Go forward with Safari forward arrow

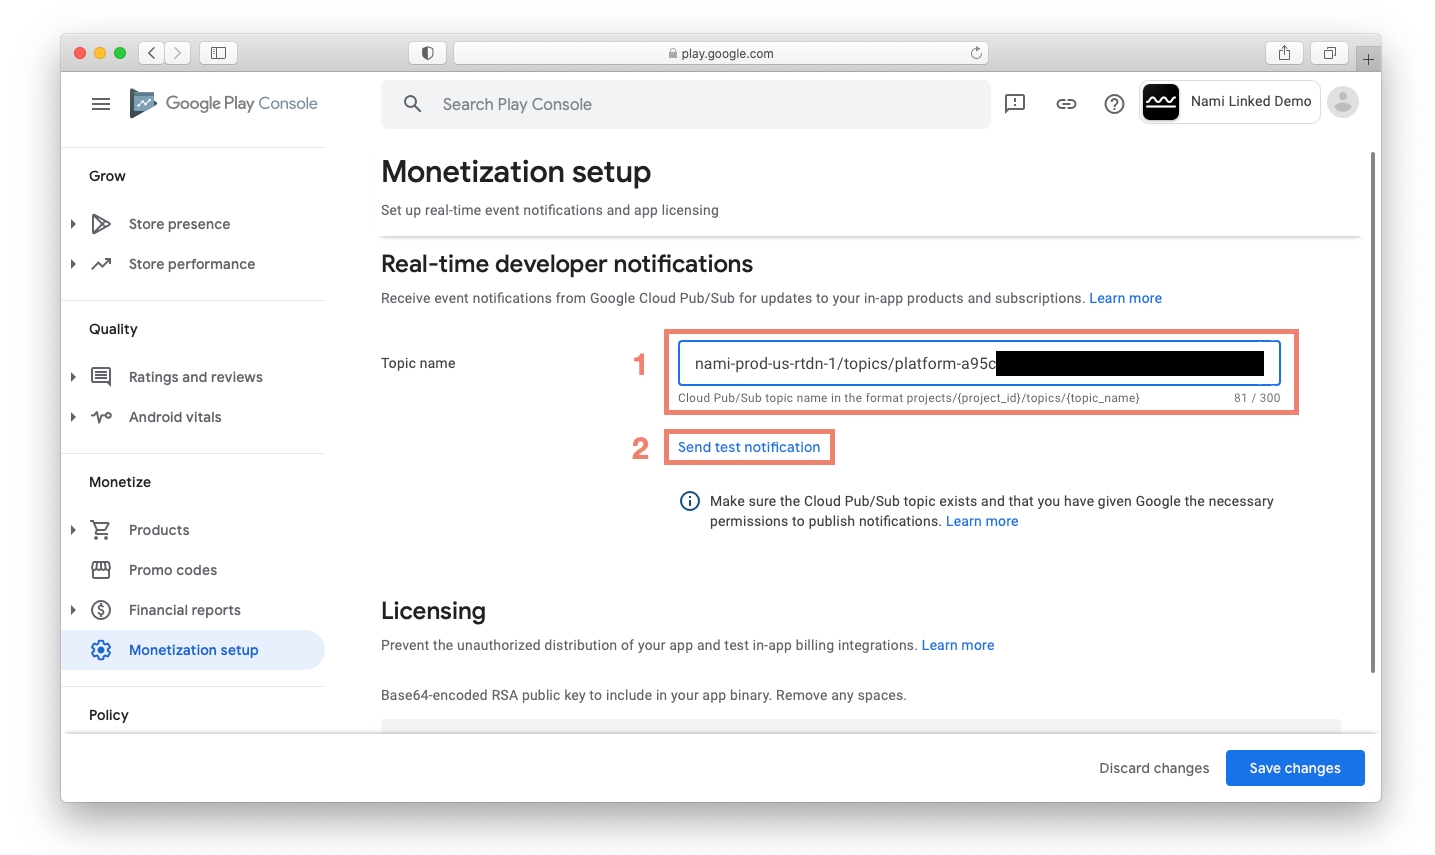pos(177,53)
